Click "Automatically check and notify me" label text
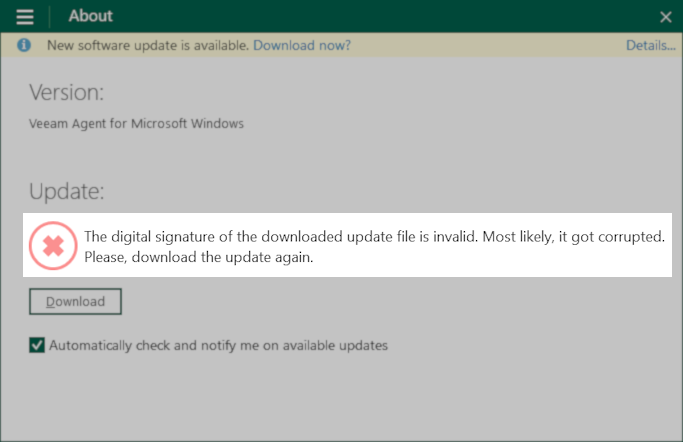 pos(218,345)
